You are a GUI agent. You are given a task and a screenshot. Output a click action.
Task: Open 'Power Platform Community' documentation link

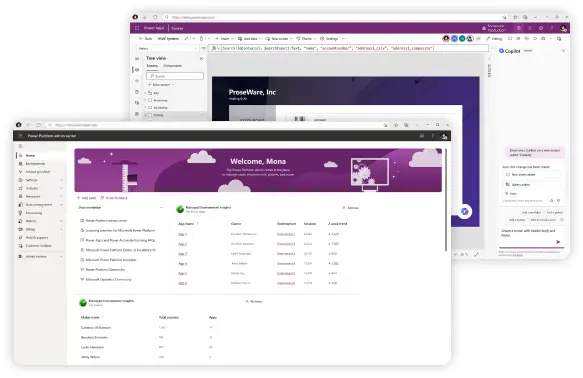point(105,270)
